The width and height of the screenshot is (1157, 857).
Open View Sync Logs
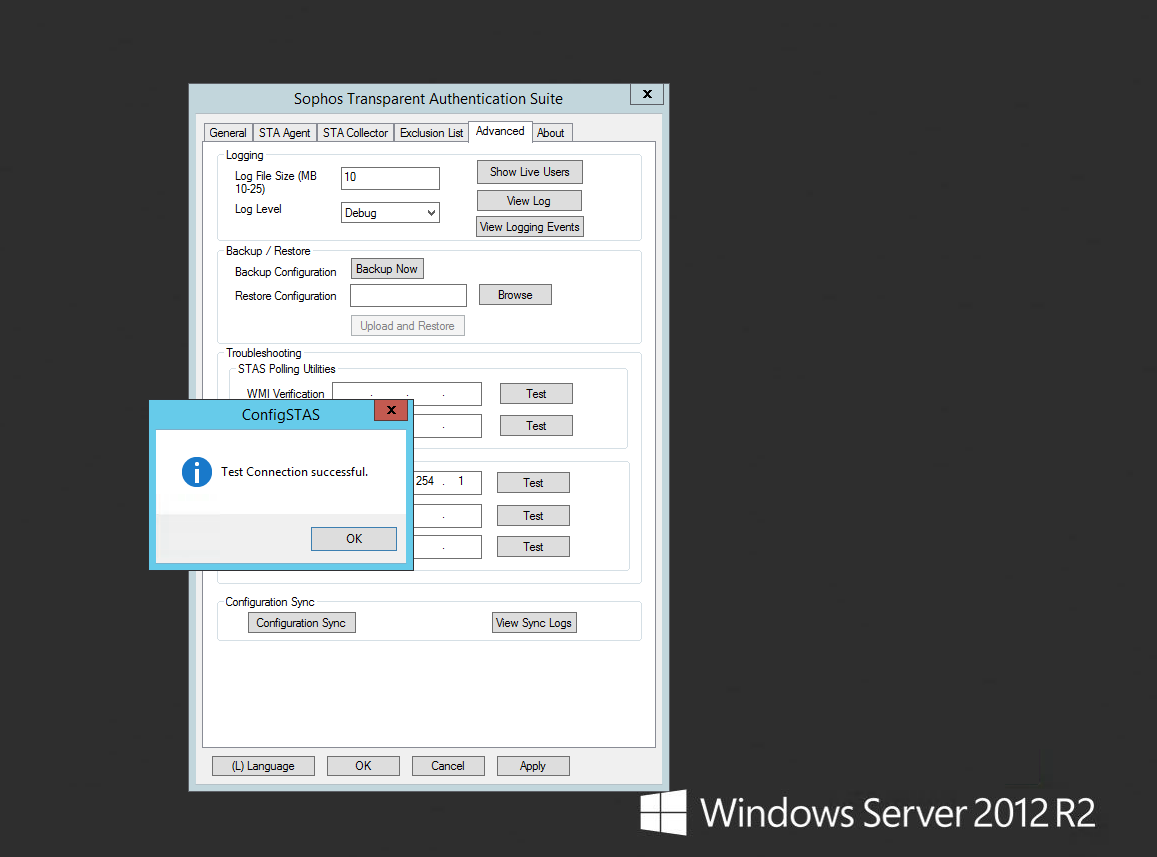tap(534, 623)
